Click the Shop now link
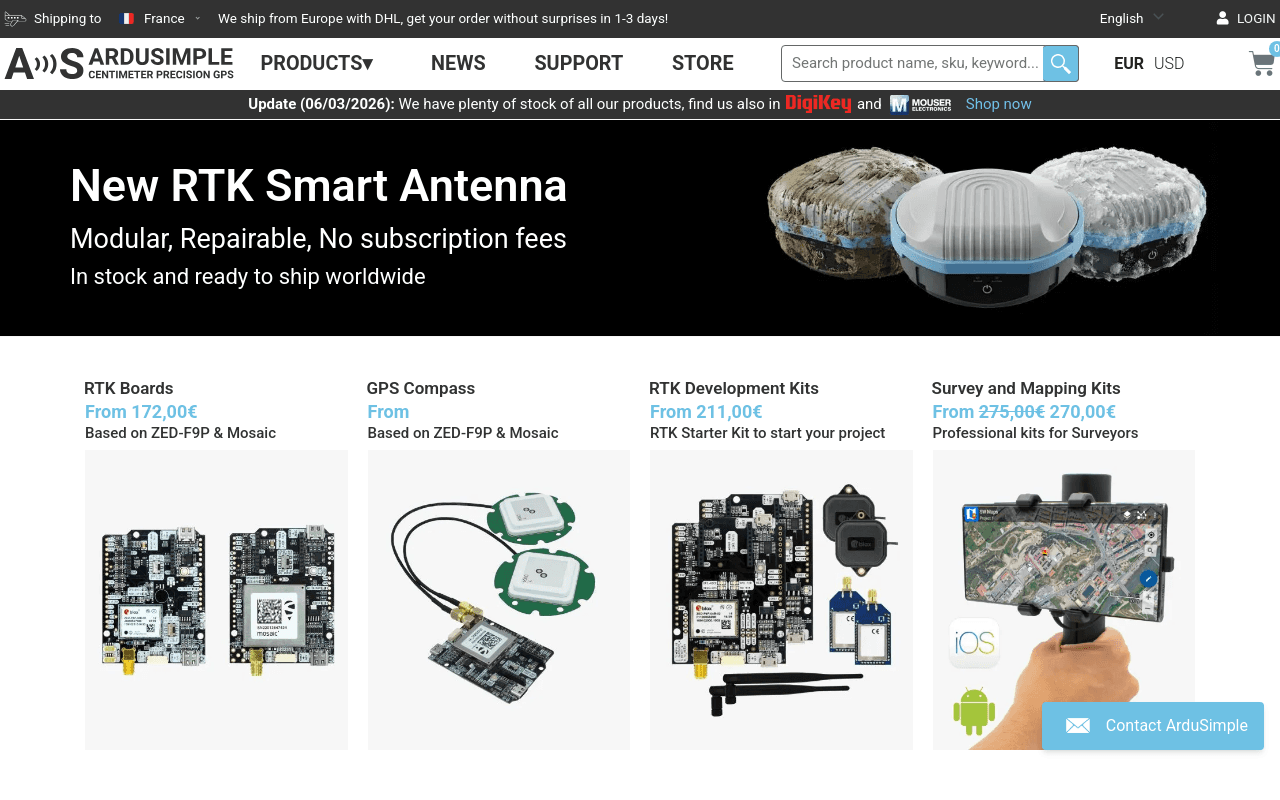Viewport: 1280px width, 800px height. [998, 104]
